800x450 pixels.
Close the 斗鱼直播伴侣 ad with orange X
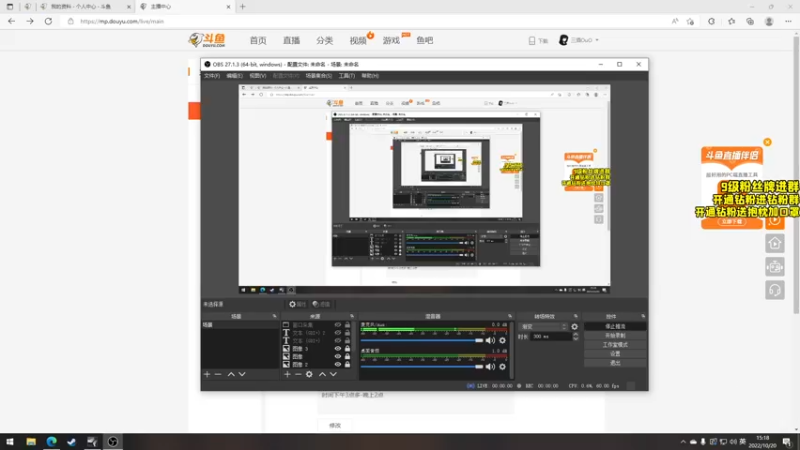(x=767, y=142)
